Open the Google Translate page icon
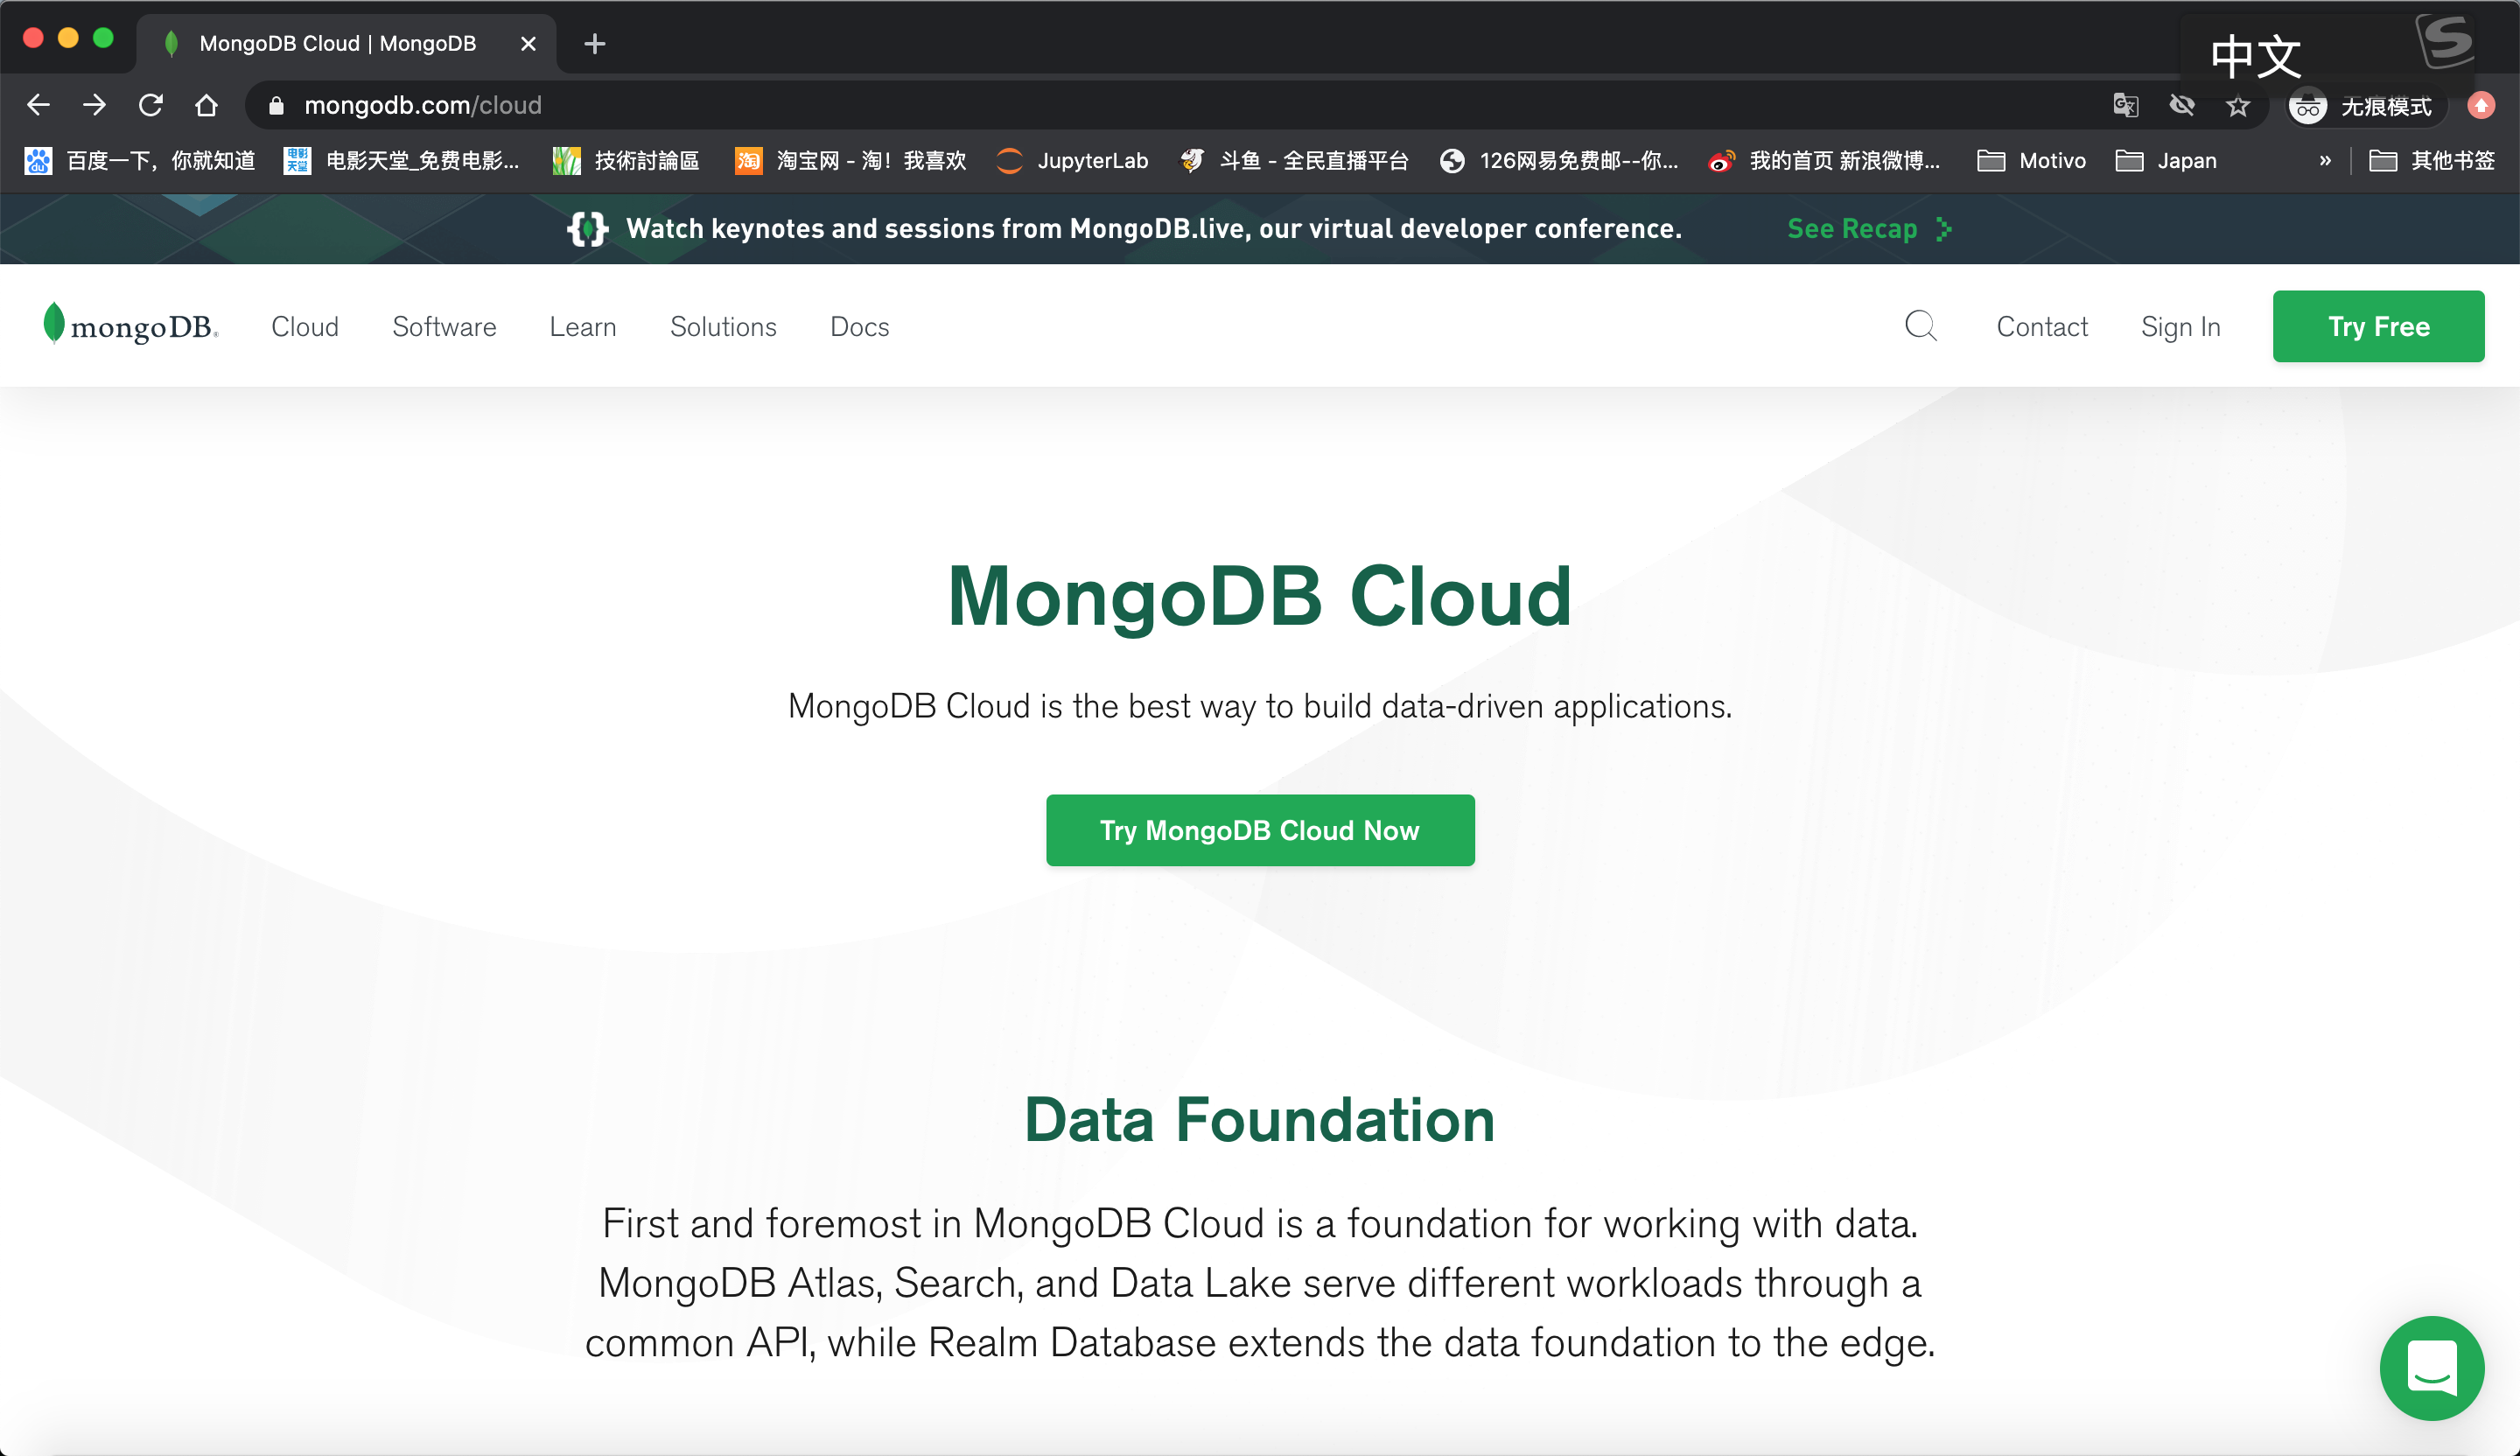2520x1456 pixels. click(x=2126, y=105)
